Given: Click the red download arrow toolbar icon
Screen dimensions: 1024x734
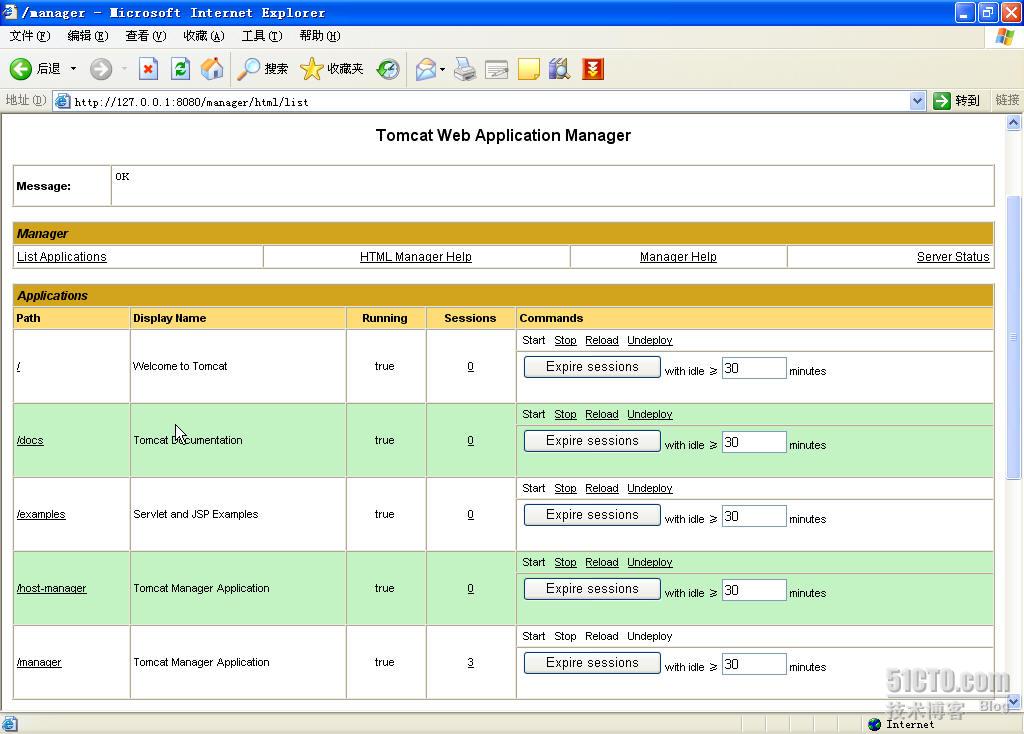Looking at the screenshot, I should point(592,69).
